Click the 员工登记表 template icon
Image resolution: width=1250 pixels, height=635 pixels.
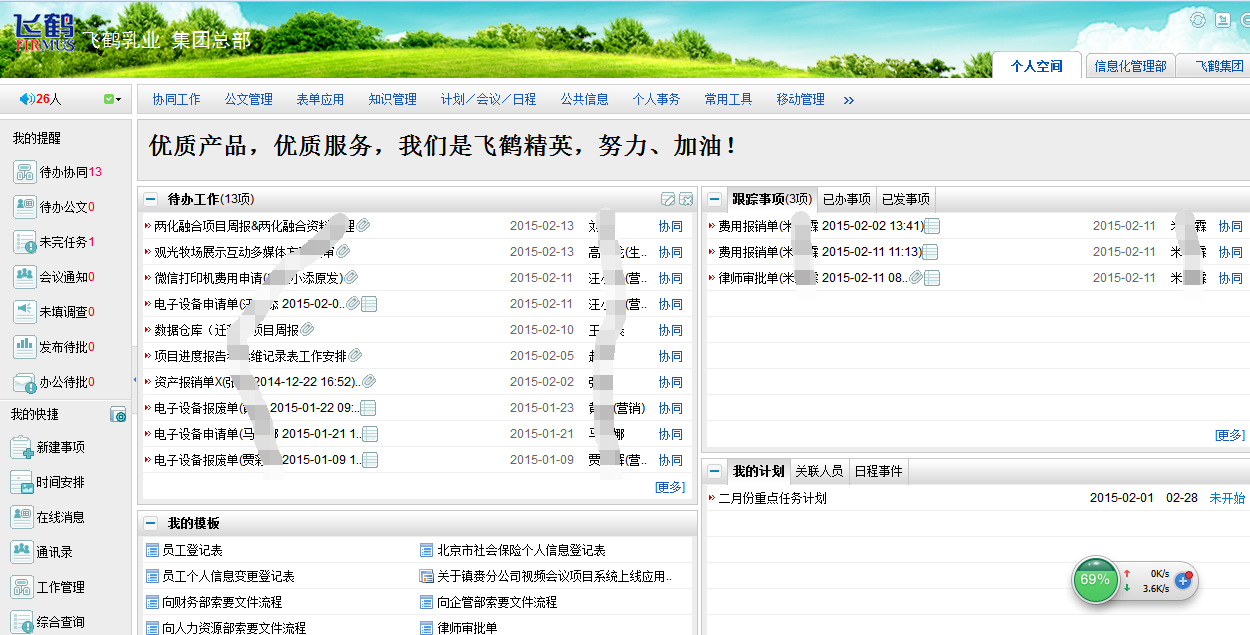click(153, 550)
